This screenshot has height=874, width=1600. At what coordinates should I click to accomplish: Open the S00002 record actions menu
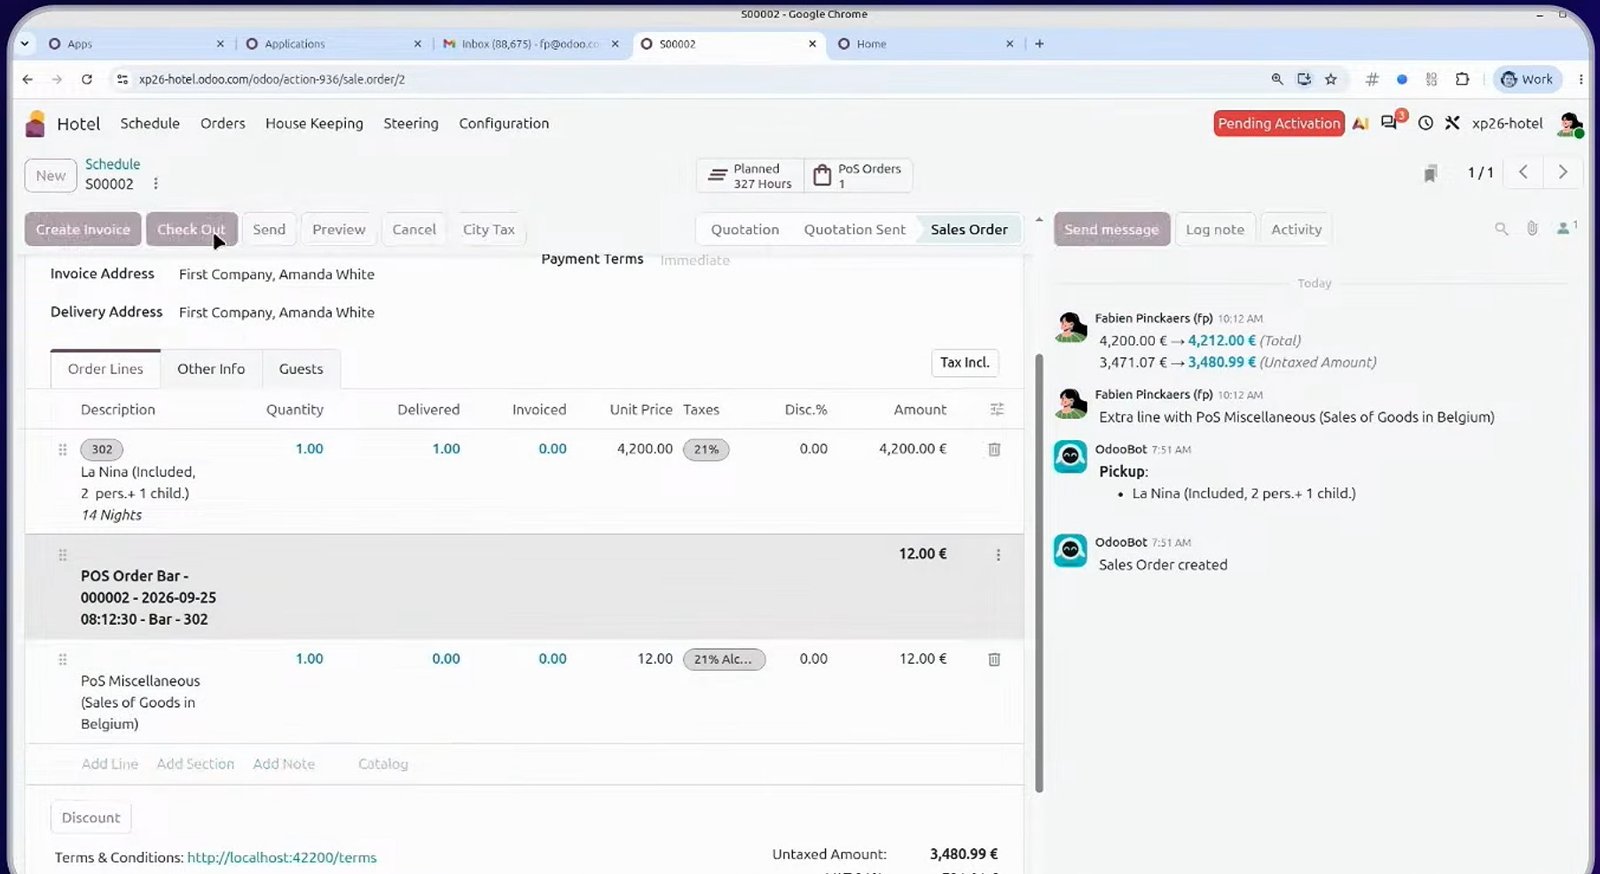pos(155,184)
